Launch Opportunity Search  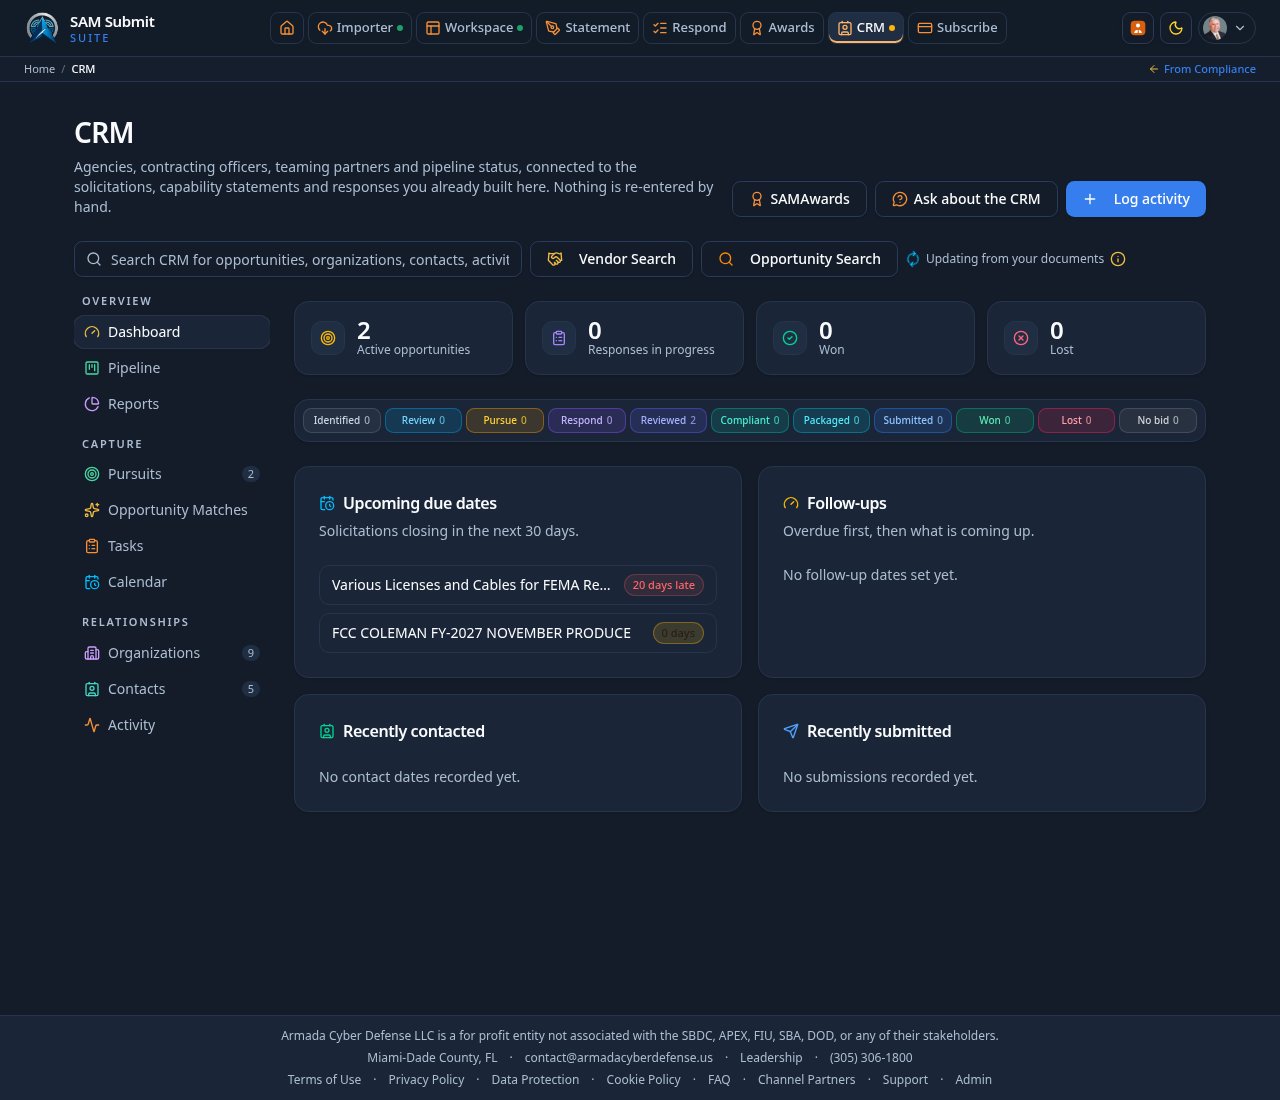(x=799, y=259)
